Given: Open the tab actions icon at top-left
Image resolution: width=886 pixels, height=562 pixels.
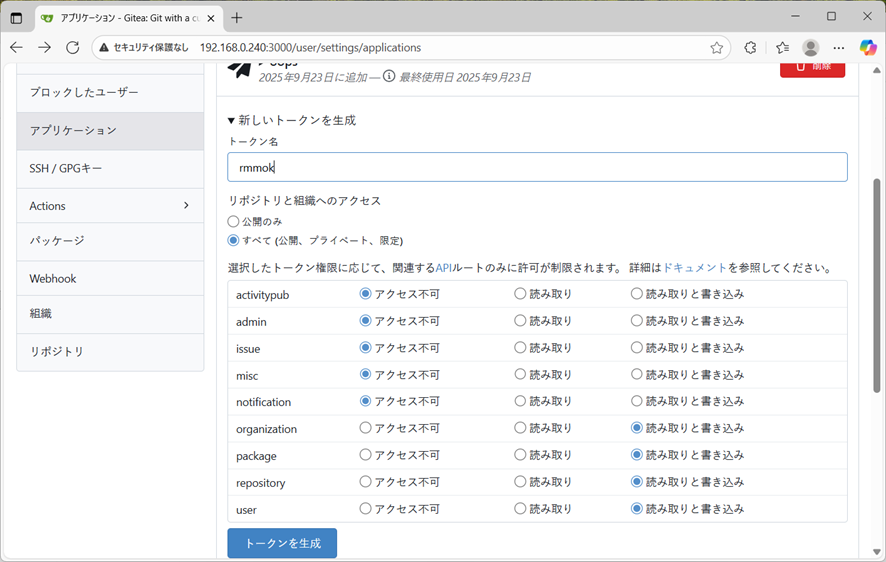Looking at the screenshot, I should (x=16, y=17).
